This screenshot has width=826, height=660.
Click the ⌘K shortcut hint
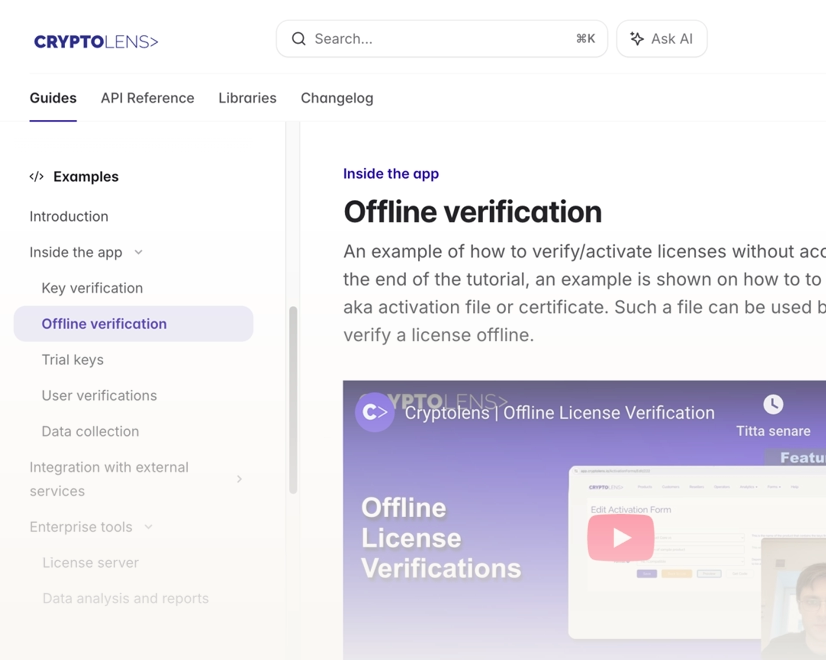[x=585, y=39]
